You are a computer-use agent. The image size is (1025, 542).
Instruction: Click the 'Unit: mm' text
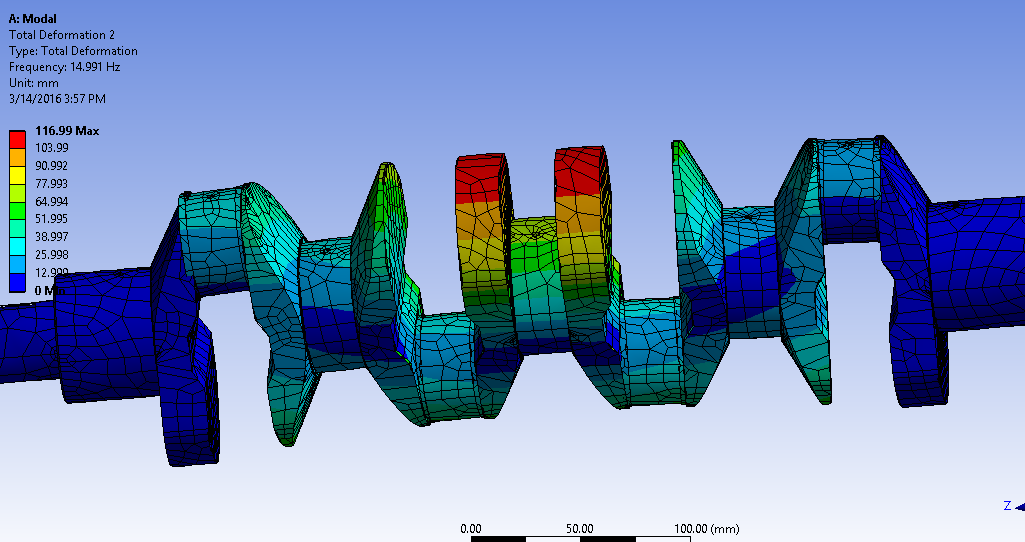(34, 83)
